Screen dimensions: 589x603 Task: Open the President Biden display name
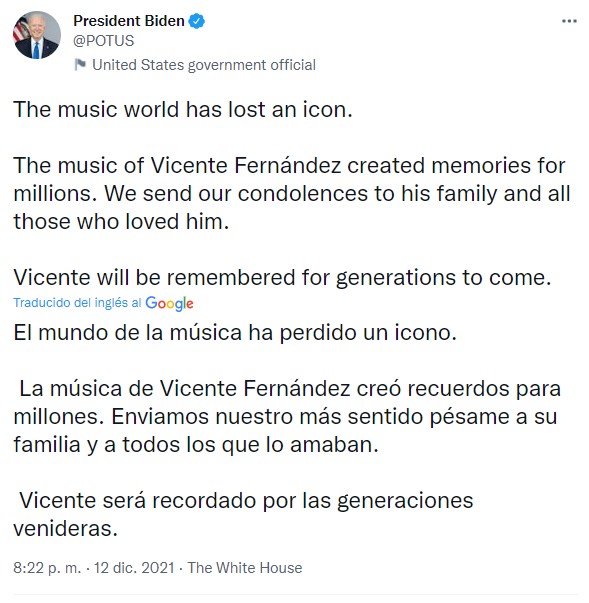[x=129, y=21]
